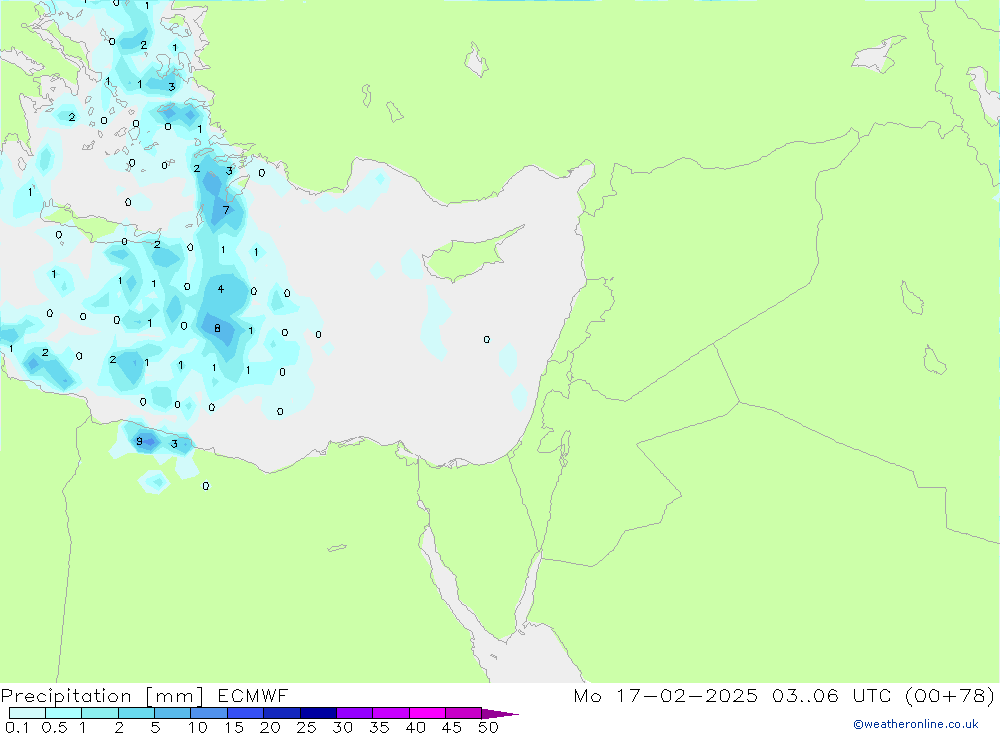1000x733 pixels.
Task: Click the precipitation value '9' on the map
Action: tap(139, 441)
